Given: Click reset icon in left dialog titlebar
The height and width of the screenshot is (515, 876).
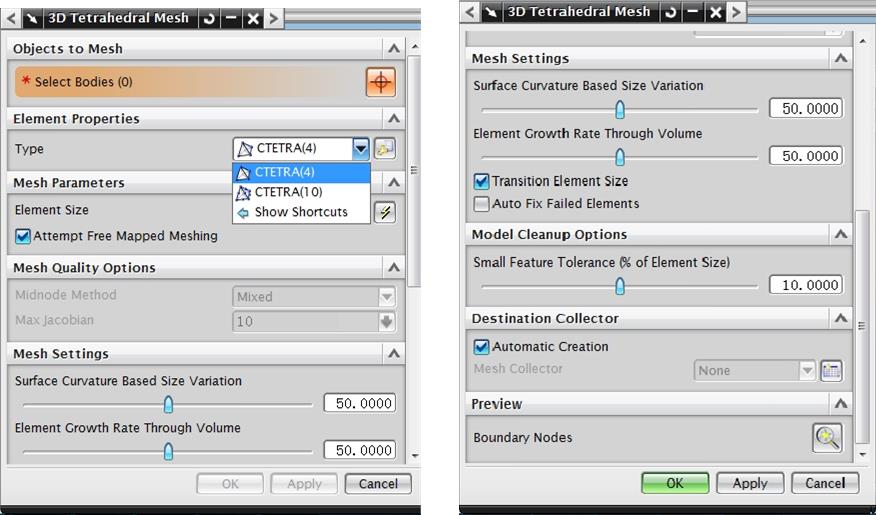Looking at the screenshot, I should [209, 18].
